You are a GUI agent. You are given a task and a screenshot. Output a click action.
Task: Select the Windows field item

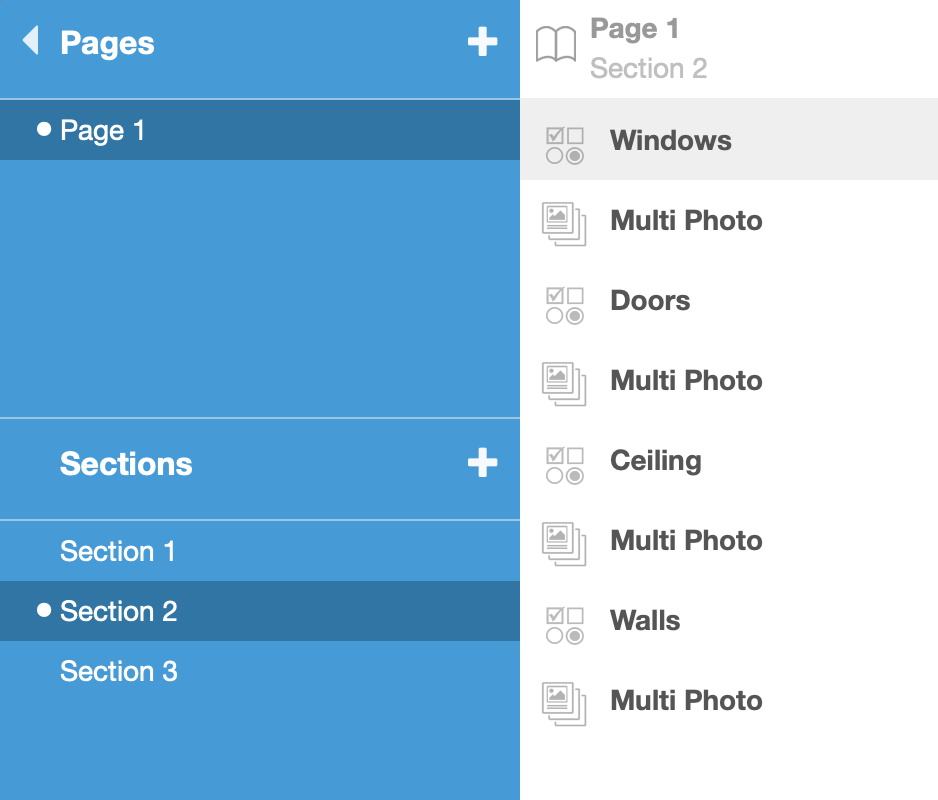click(x=670, y=140)
